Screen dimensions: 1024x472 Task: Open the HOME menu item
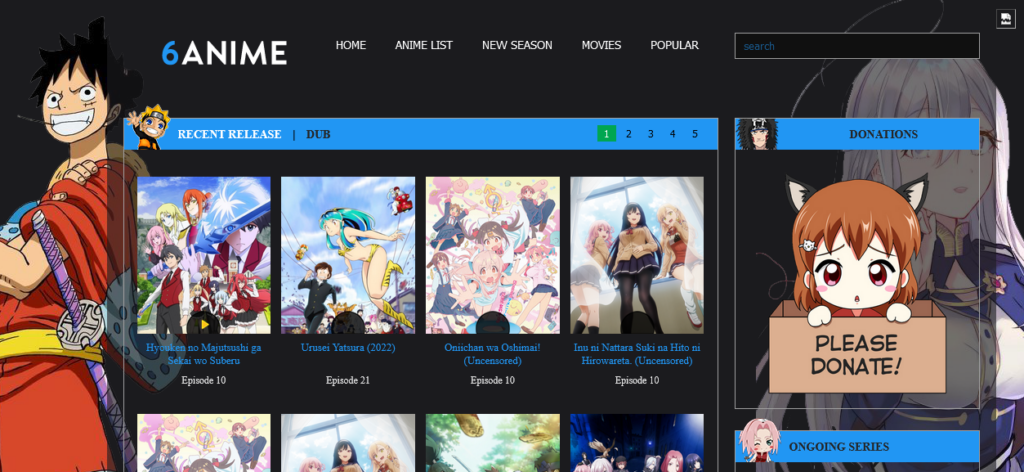[x=351, y=45]
